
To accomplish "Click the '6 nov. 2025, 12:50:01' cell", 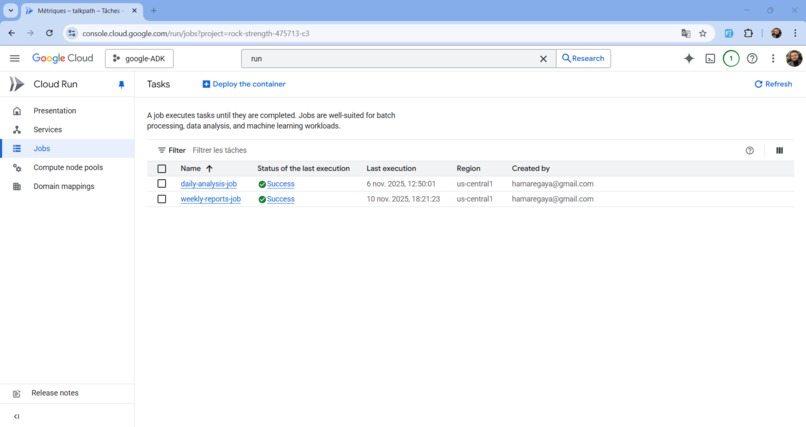I will tap(401, 184).
